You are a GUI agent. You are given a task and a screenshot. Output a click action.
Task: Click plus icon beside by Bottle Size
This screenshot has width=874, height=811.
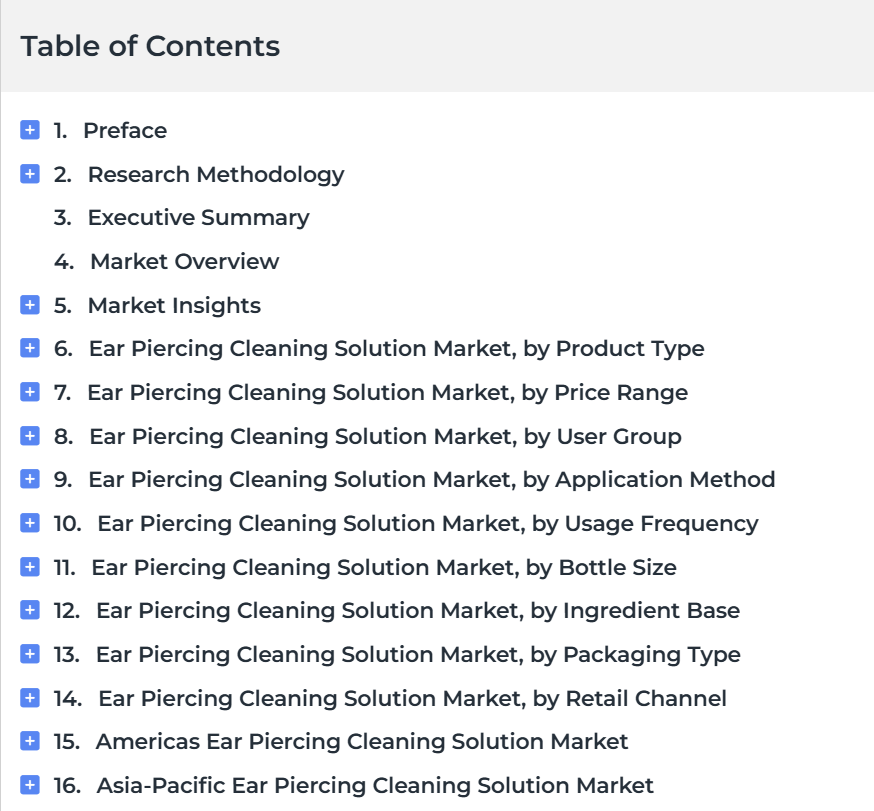tap(30, 567)
